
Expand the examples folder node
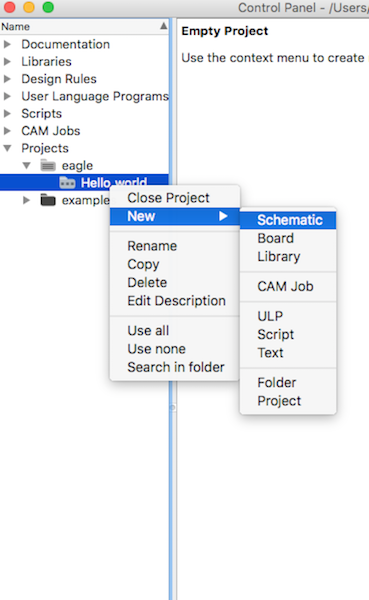pyautogui.click(x=26, y=200)
